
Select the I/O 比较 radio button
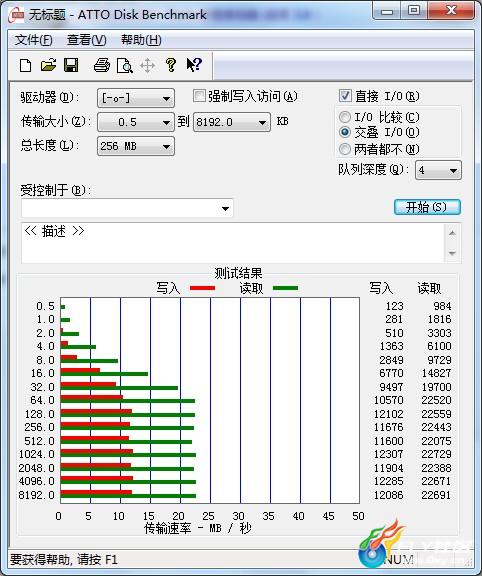coord(345,117)
